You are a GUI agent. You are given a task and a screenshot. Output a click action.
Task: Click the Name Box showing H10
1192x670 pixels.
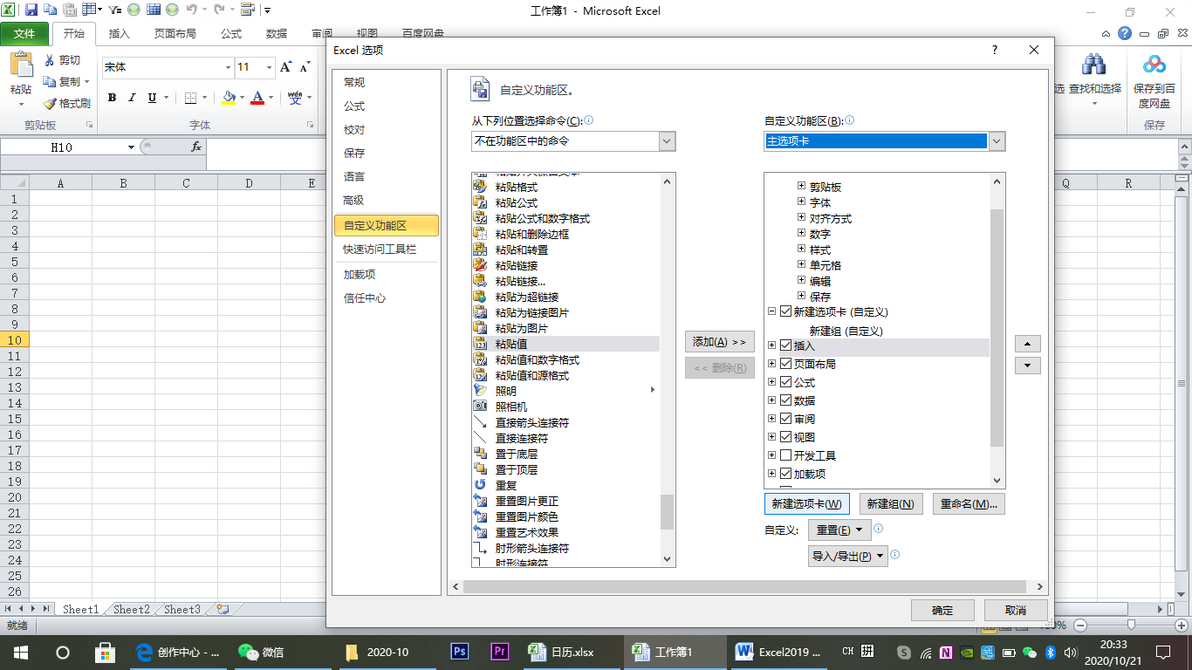pos(62,147)
